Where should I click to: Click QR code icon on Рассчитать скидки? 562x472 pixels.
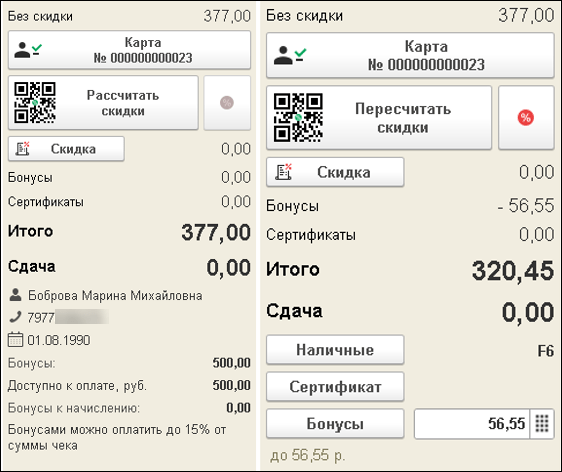[35, 102]
